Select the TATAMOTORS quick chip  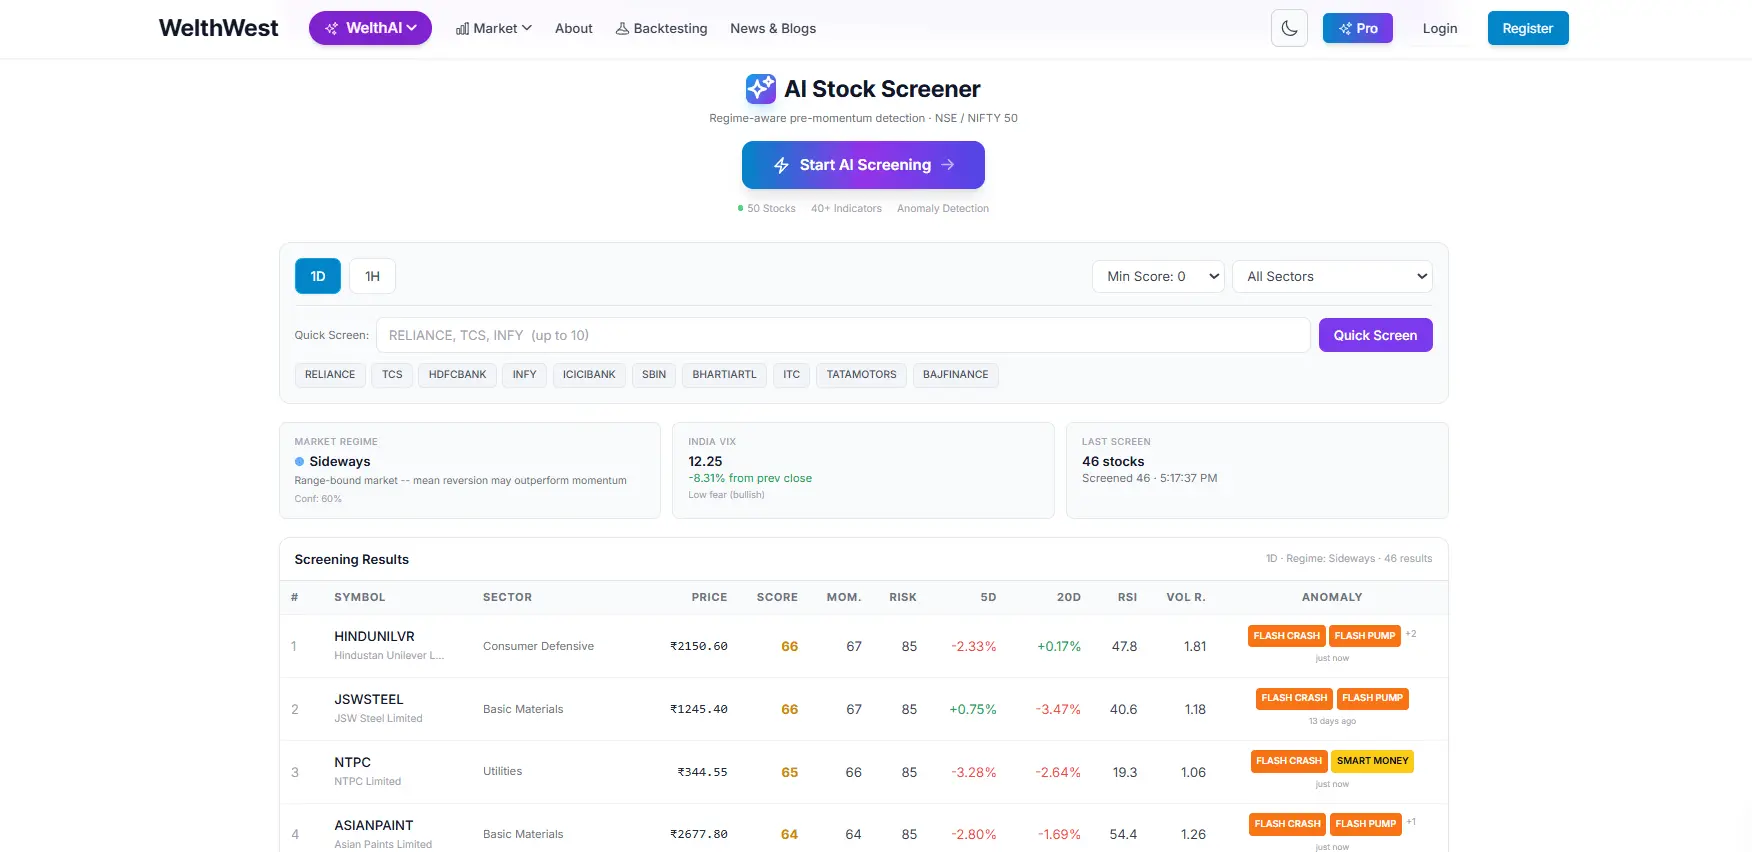point(861,375)
